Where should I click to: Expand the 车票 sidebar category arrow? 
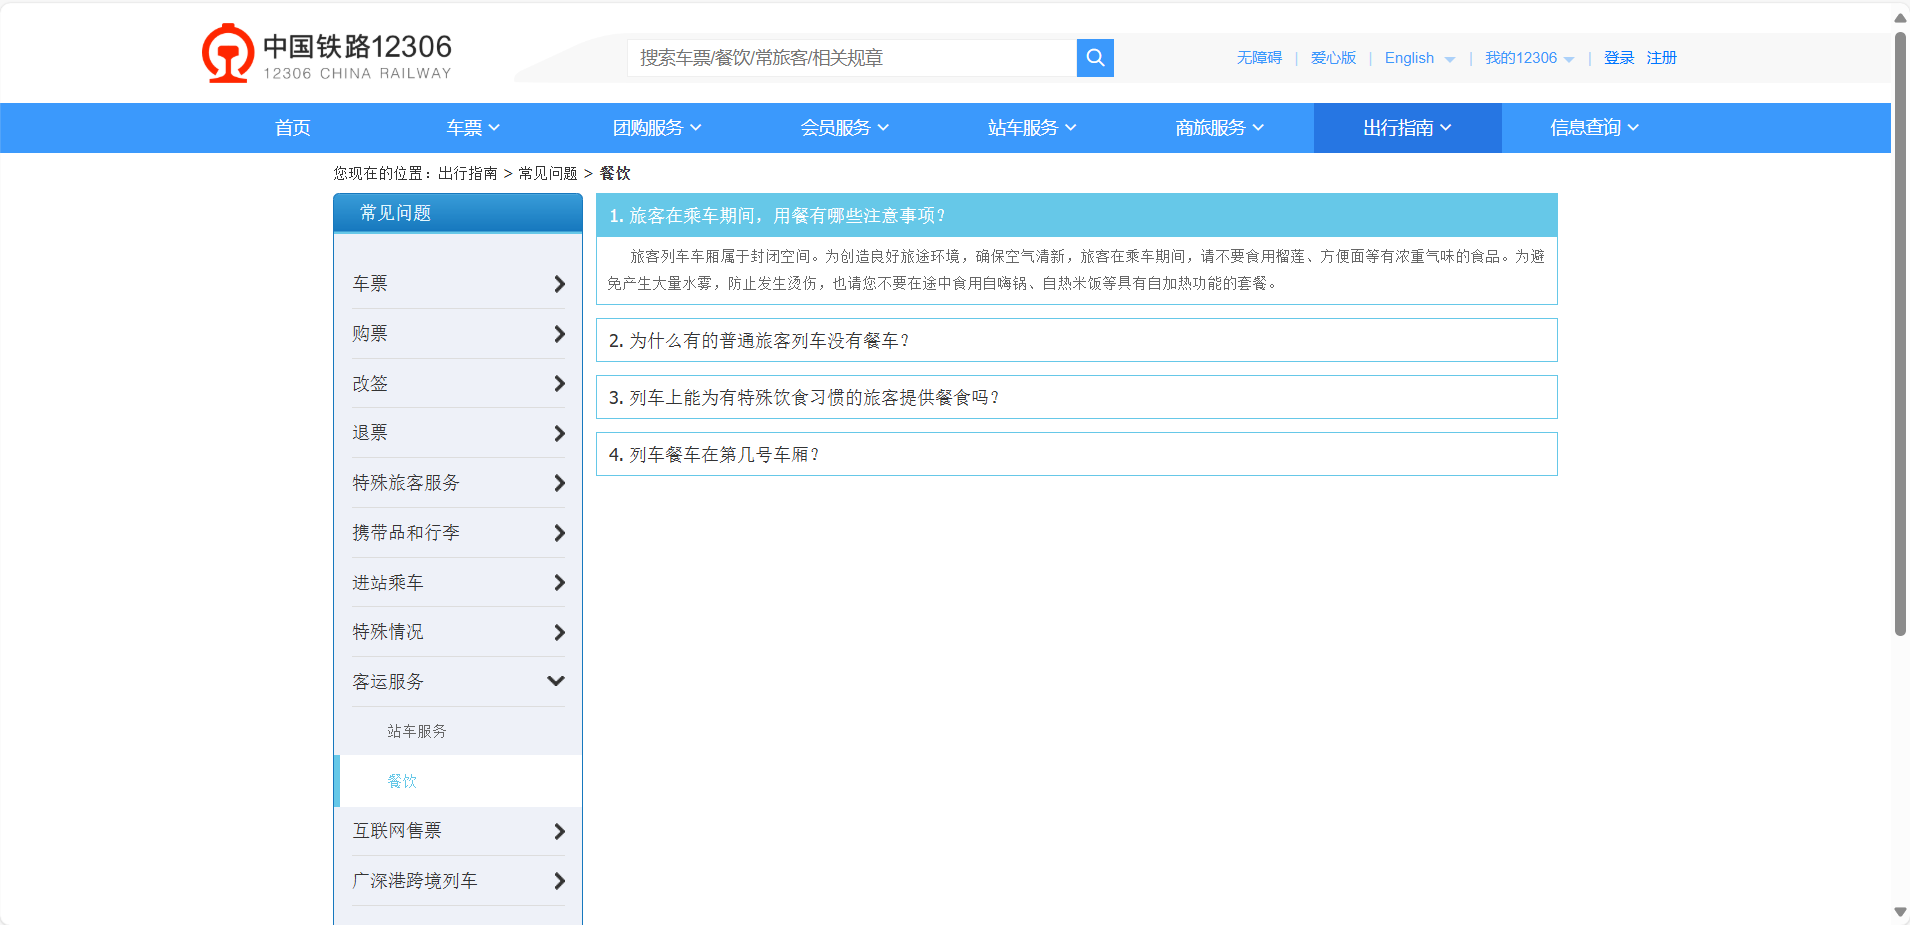[x=559, y=284]
